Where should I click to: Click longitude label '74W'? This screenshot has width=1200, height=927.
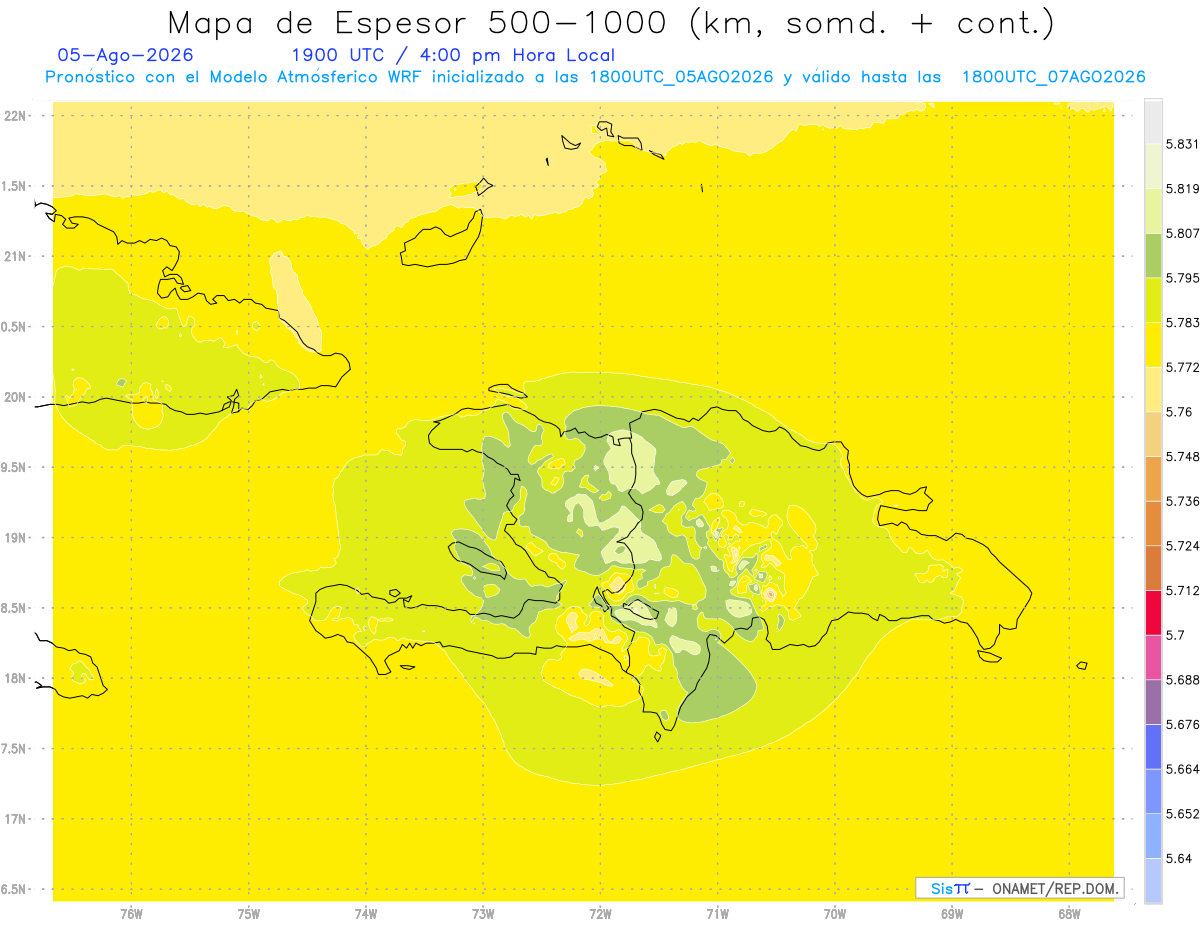pos(366,913)
